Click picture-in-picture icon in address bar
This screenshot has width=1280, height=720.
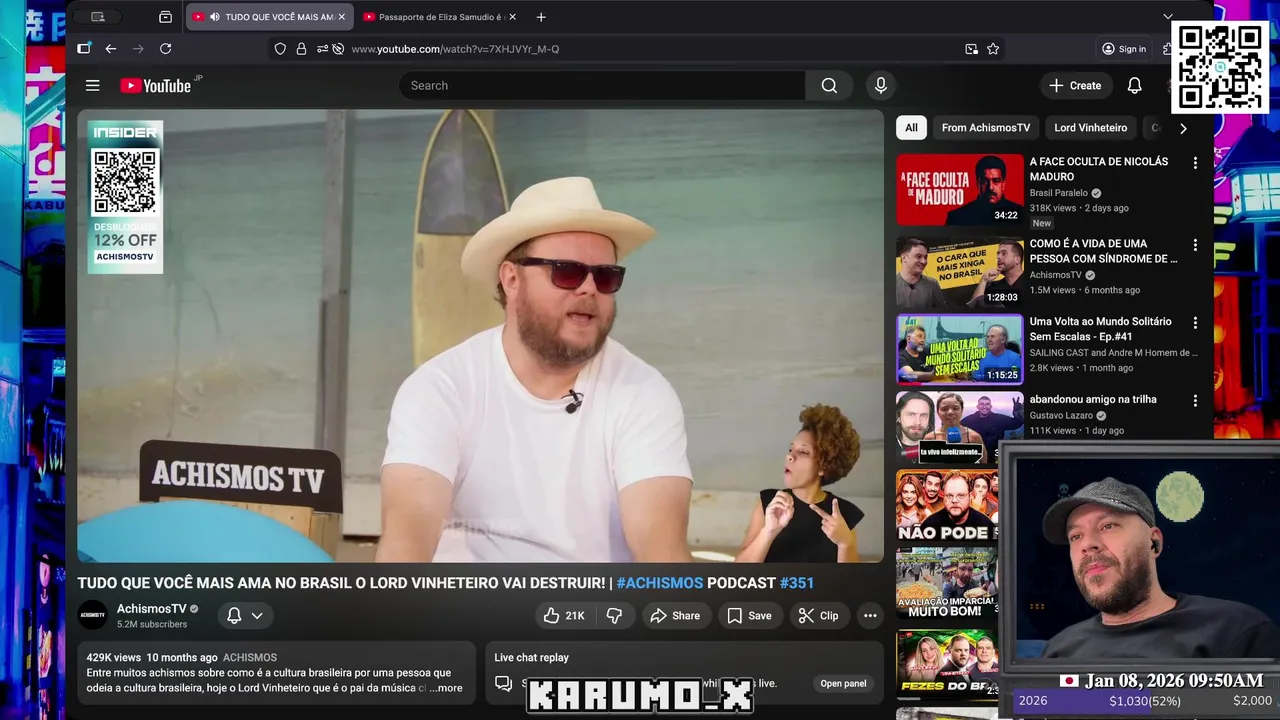coord(971,49)
